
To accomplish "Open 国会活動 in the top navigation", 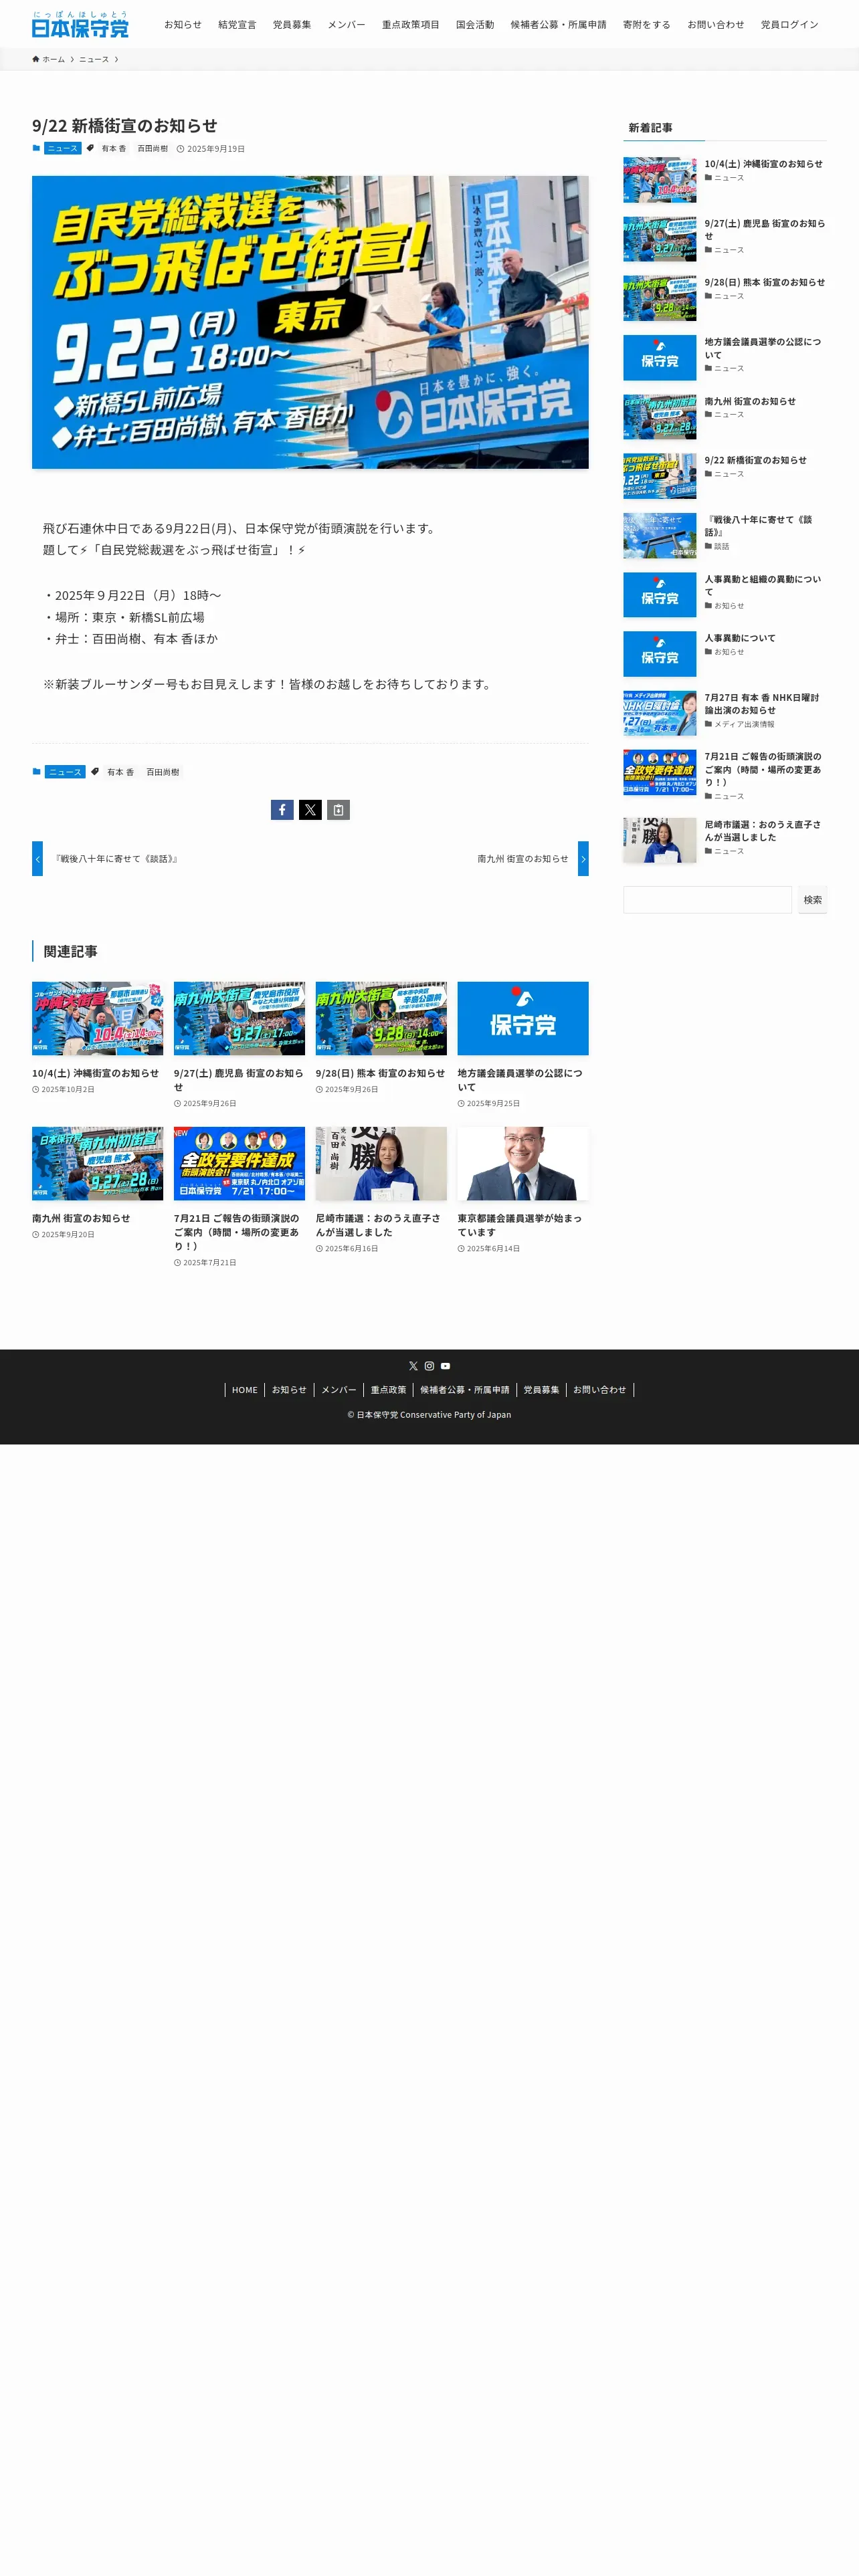I will [x=475, y=24].
